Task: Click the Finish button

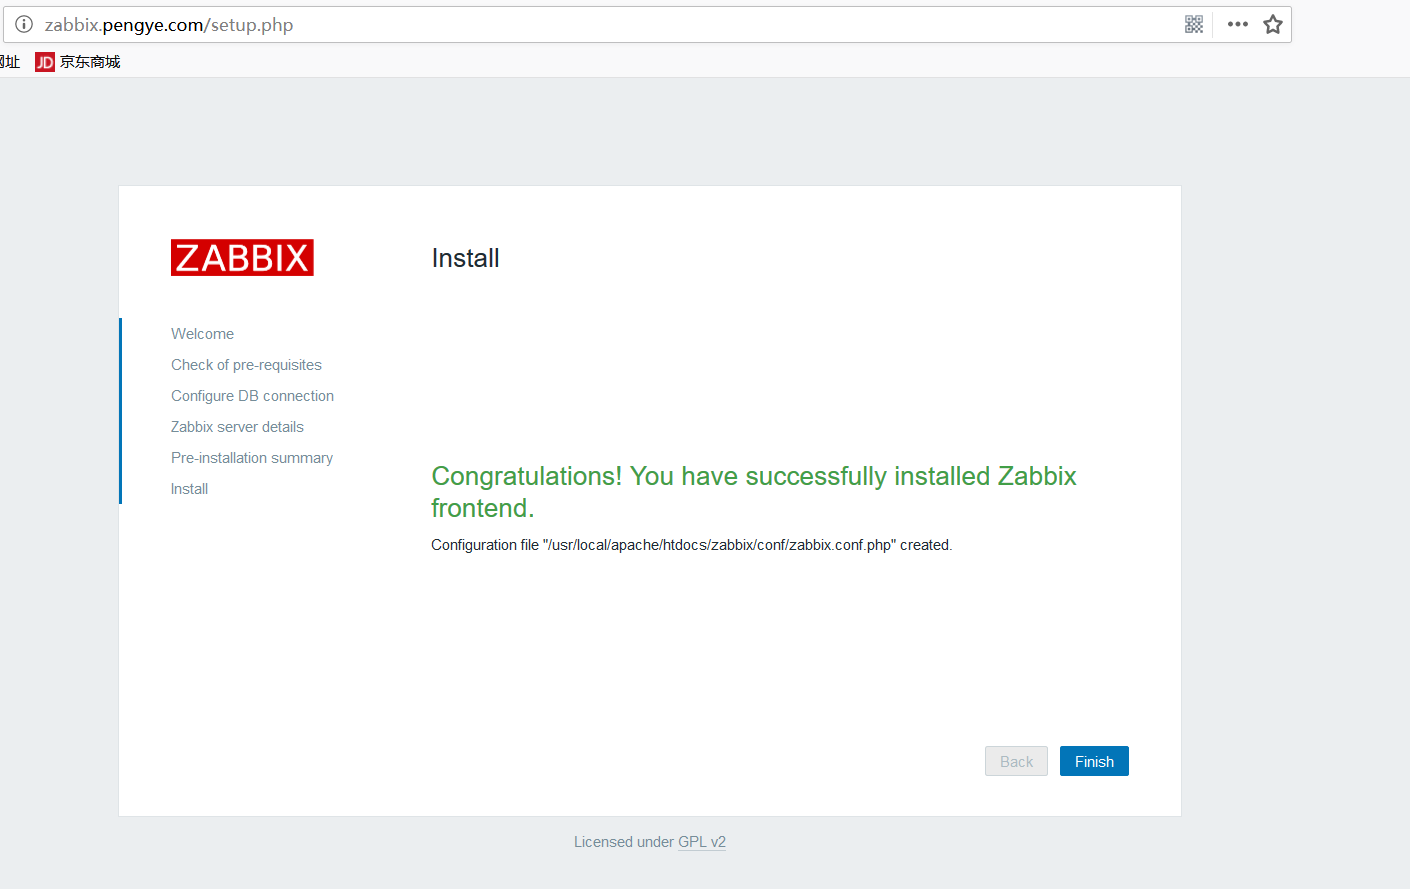Action: (1094, 761)
